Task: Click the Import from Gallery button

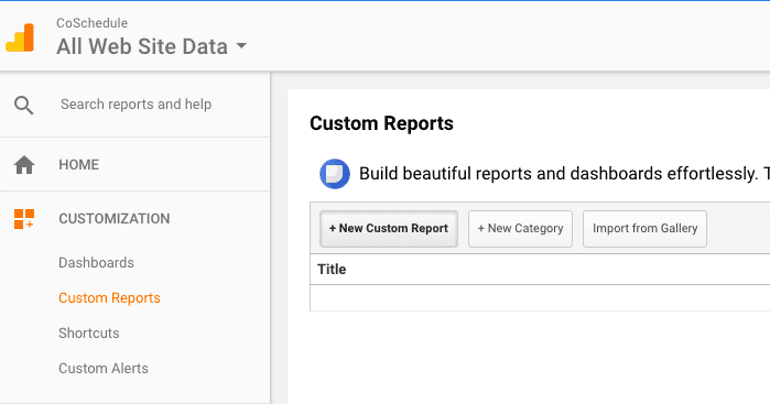Action: (645, 229)
